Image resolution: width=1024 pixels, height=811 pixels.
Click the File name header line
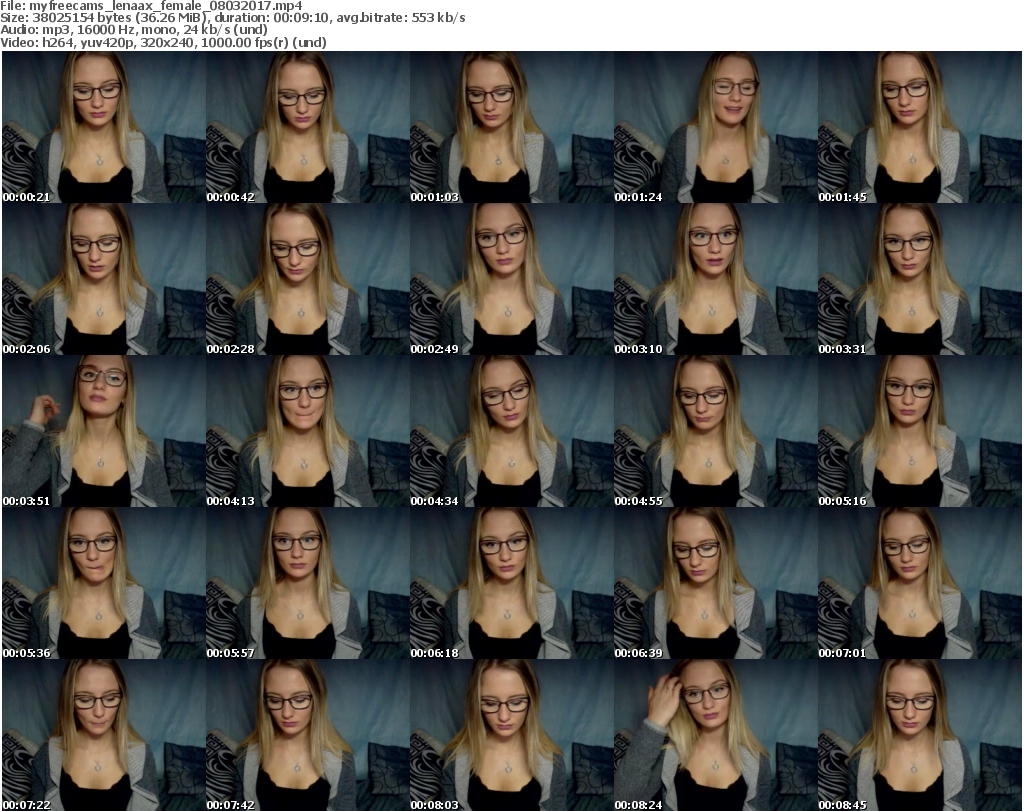click(152, 6)
